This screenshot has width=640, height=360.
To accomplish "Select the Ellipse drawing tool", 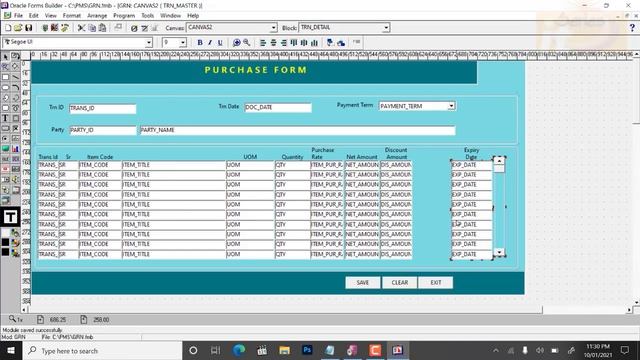I will pos(5,87).
